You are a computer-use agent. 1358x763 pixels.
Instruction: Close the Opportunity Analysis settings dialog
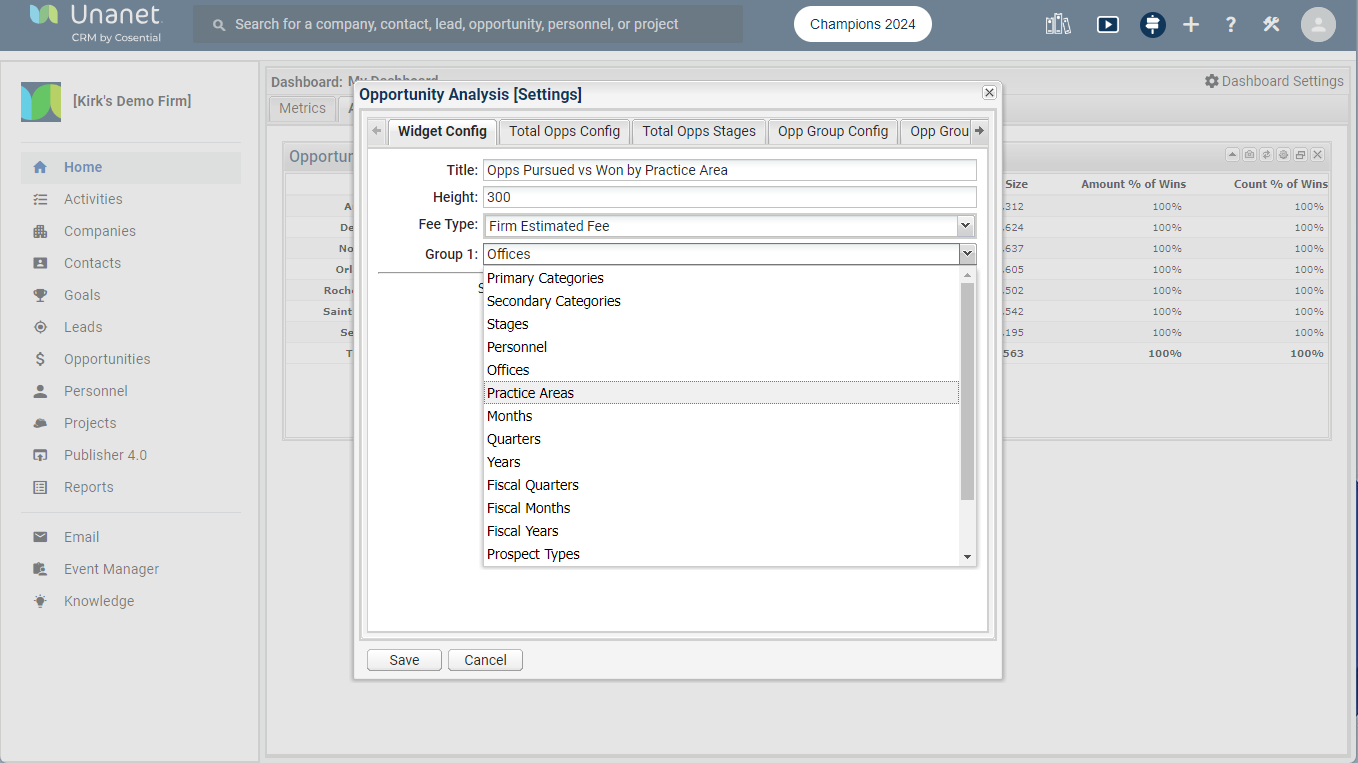(989, 92)
